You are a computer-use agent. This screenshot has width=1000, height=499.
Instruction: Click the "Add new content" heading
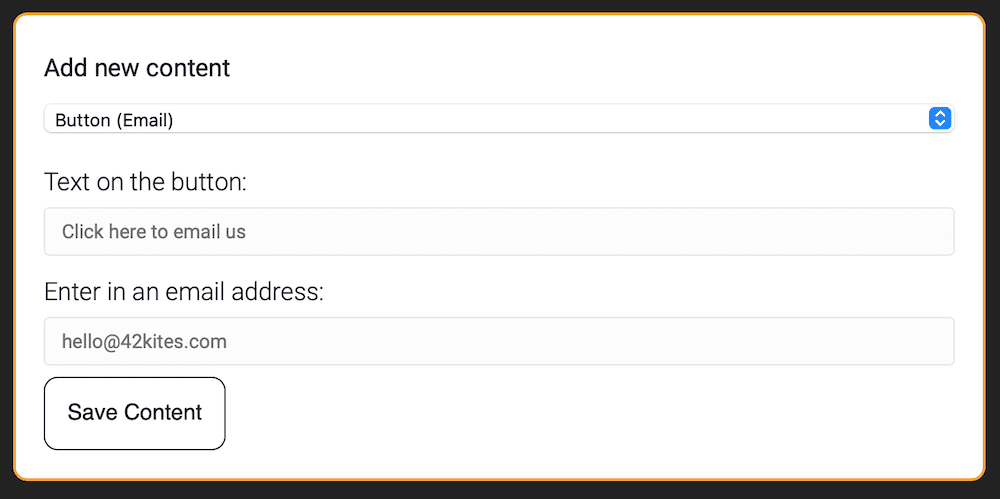tap(137, 68)
